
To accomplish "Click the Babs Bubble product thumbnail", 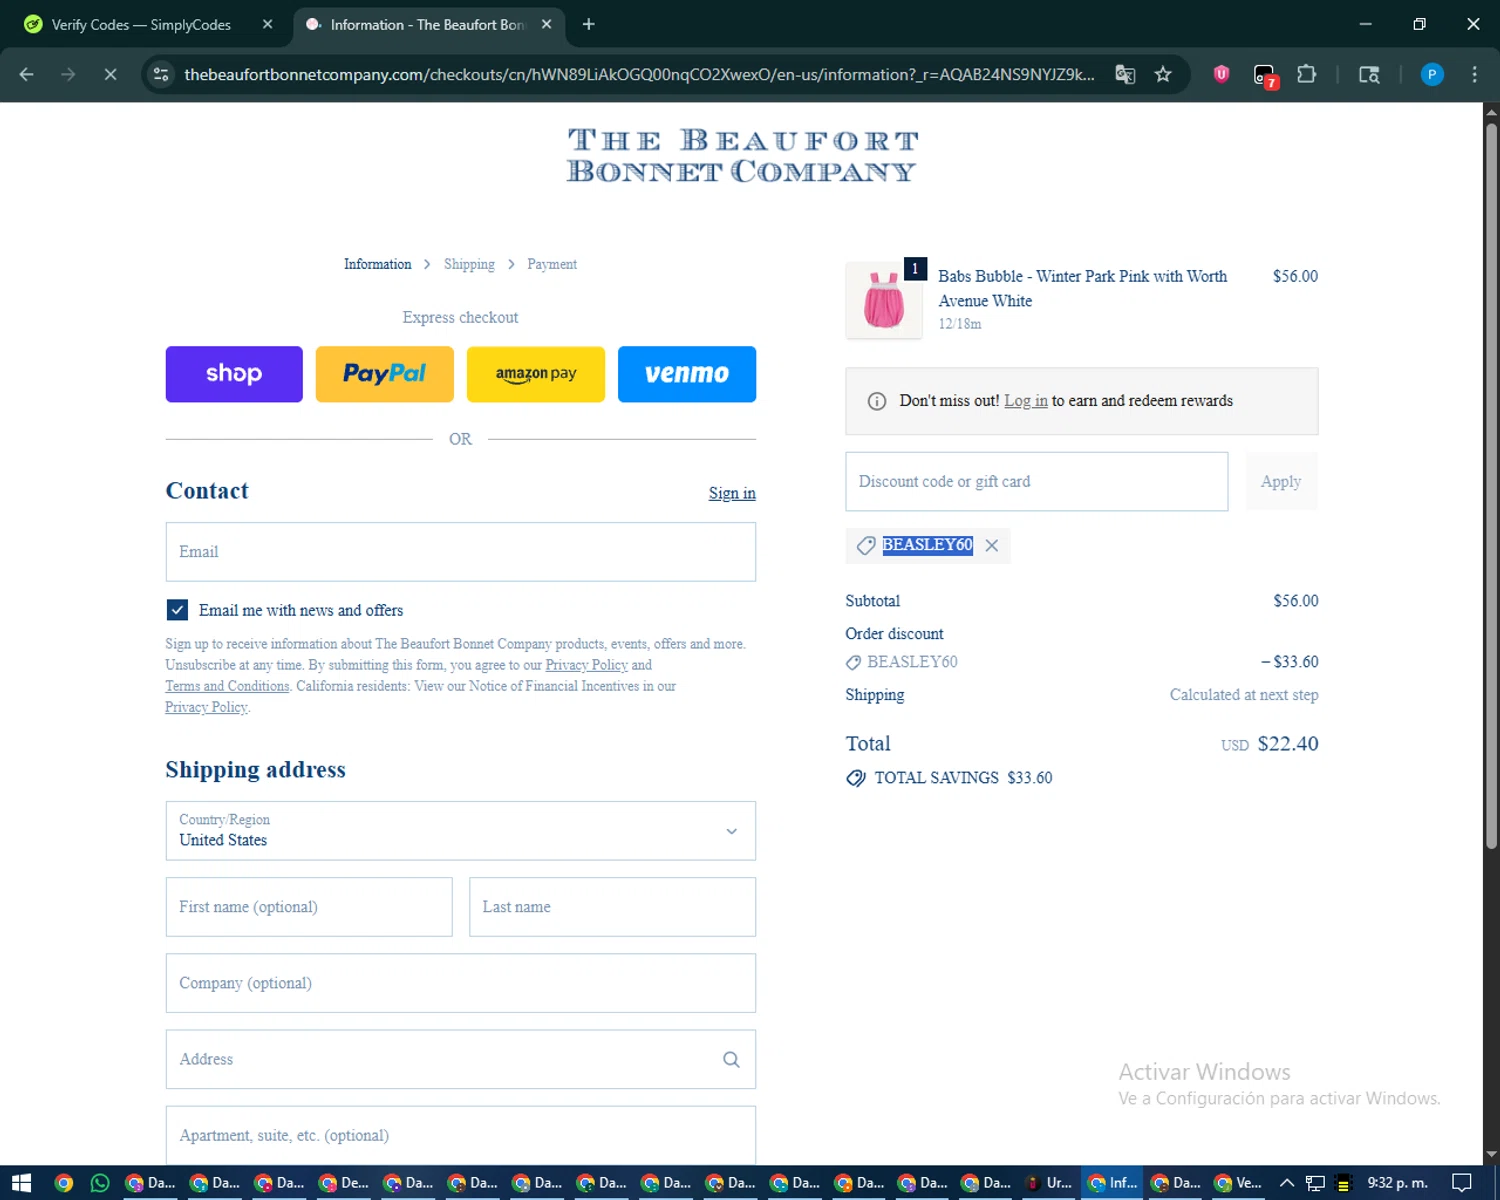I will [x=884, y=300].
